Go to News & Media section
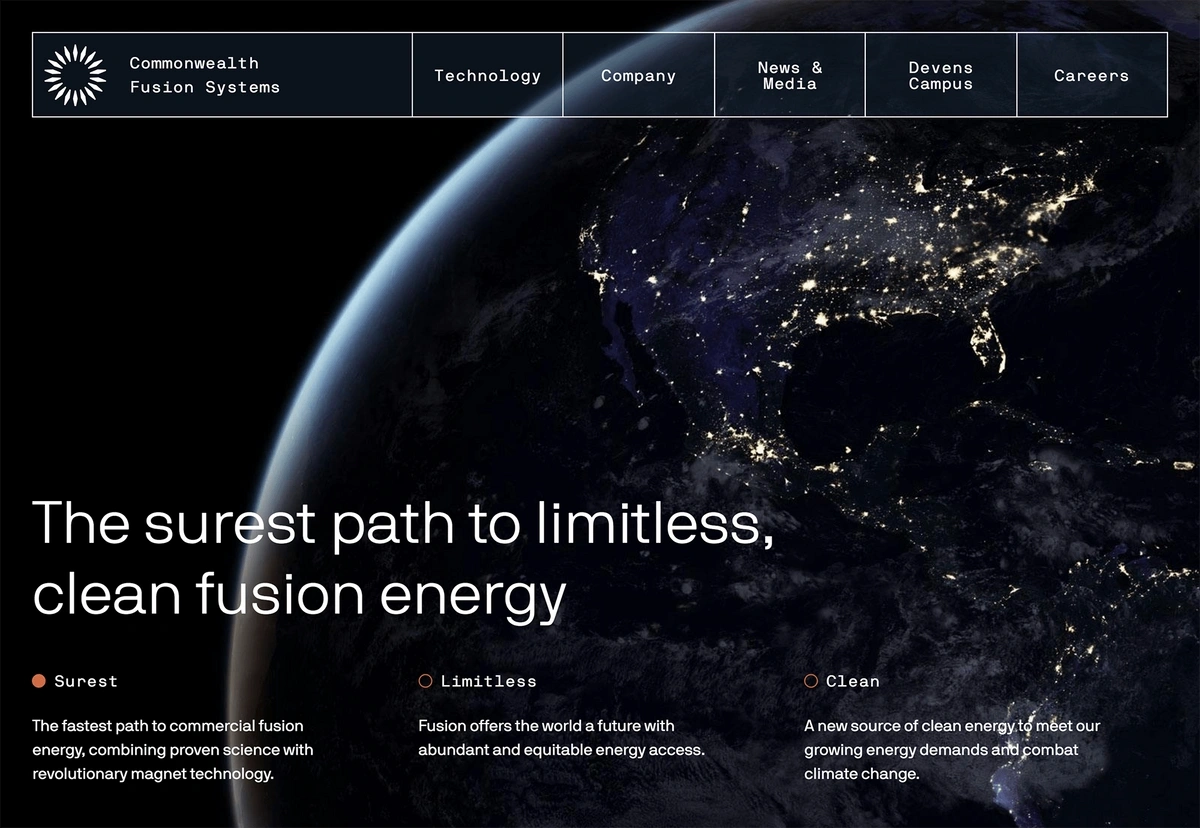The height and width of the screenshot is (828, 1200). click(x=790, y=75)
